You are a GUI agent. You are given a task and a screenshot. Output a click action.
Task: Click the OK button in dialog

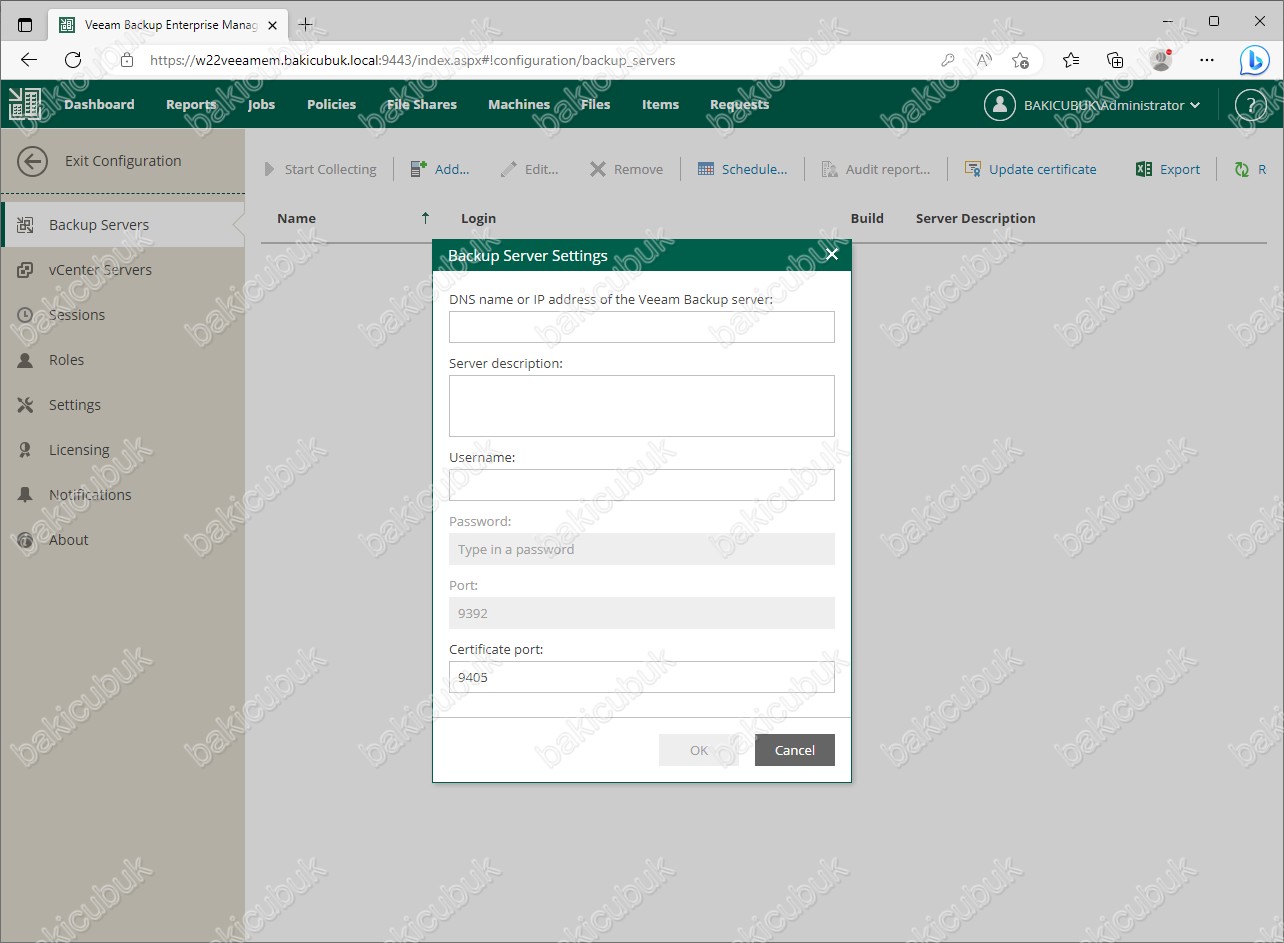[698, 750]
